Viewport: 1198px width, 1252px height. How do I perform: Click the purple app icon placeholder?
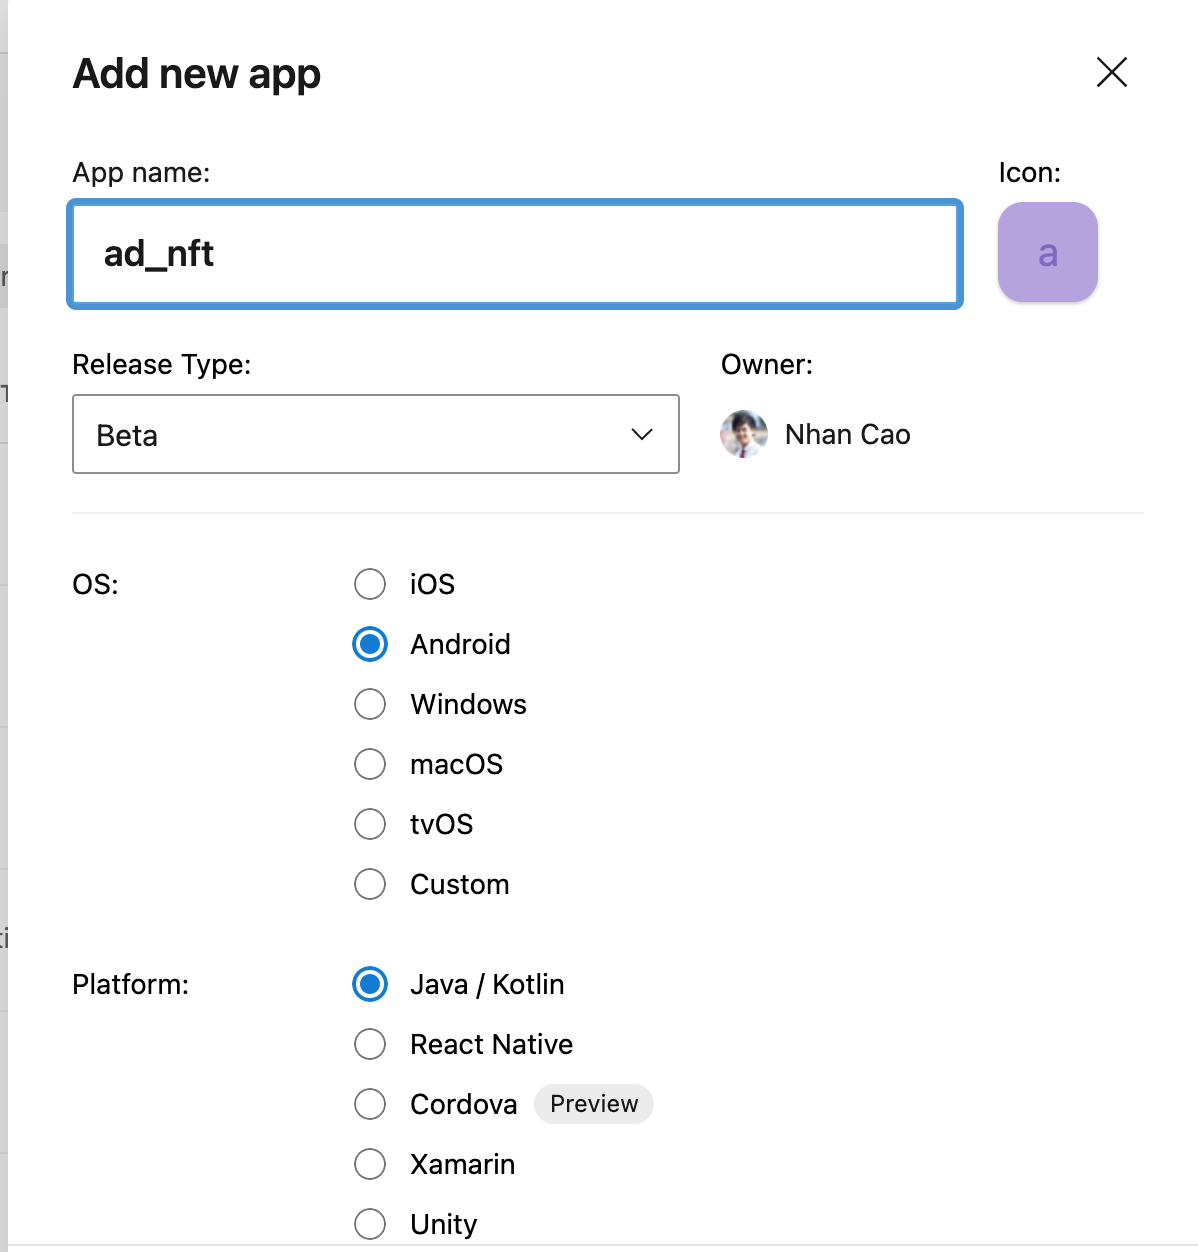click(x=1047, y=252)
